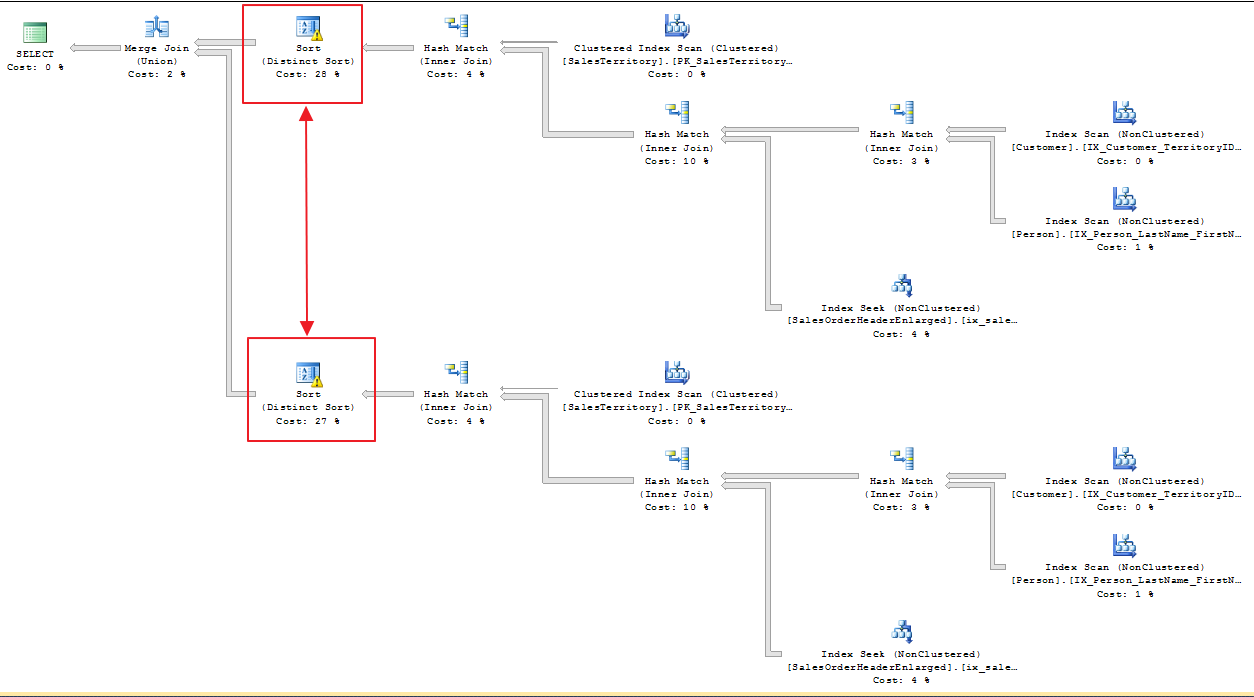Click the upper Hash Match 3% cost icon
The width and height of the screenshot is (1254, 697).
tap(902, 113)
